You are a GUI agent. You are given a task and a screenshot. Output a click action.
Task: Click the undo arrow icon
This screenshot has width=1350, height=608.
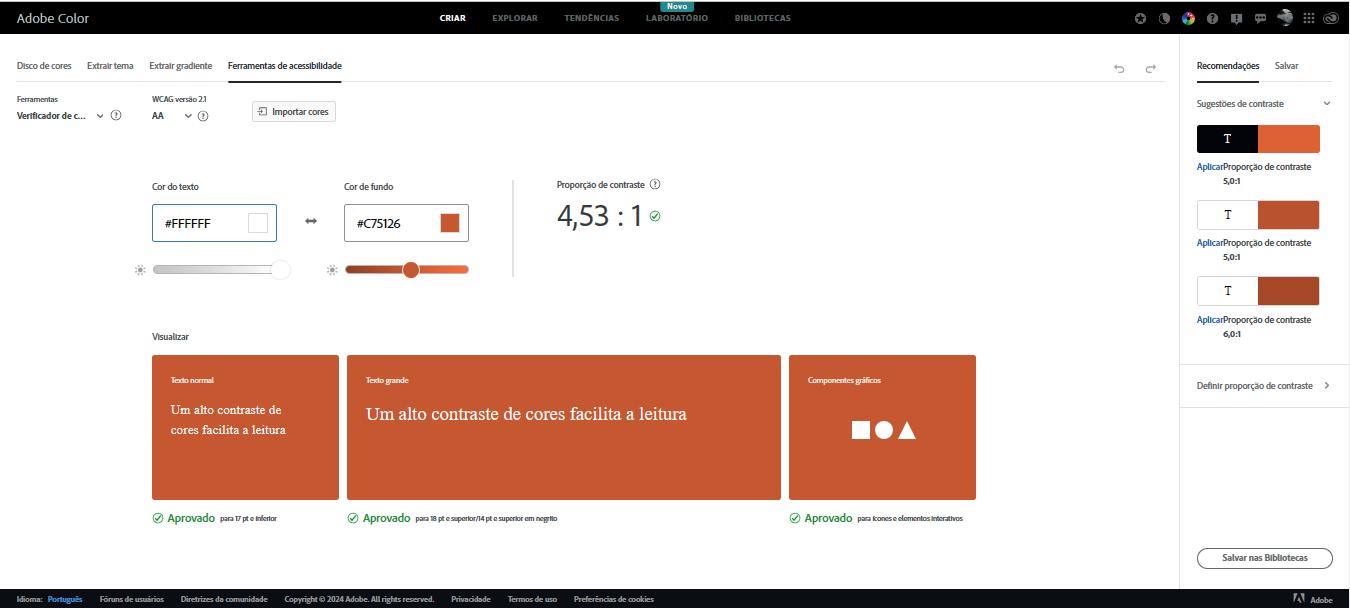tap(1119, 68)
